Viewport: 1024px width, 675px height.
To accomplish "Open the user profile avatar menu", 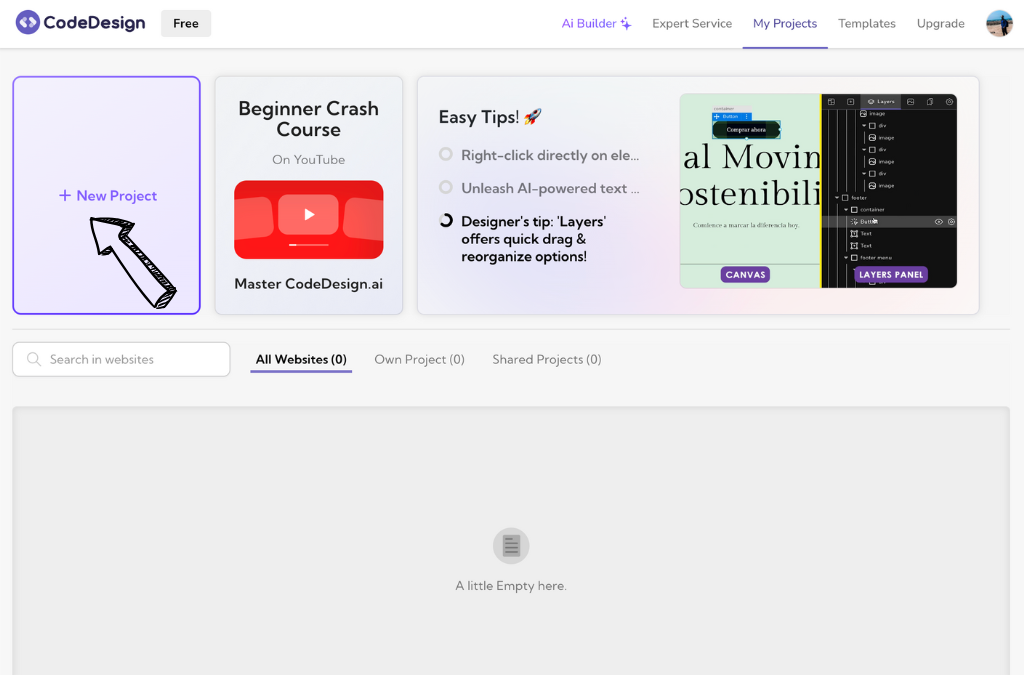I will 999,24.
